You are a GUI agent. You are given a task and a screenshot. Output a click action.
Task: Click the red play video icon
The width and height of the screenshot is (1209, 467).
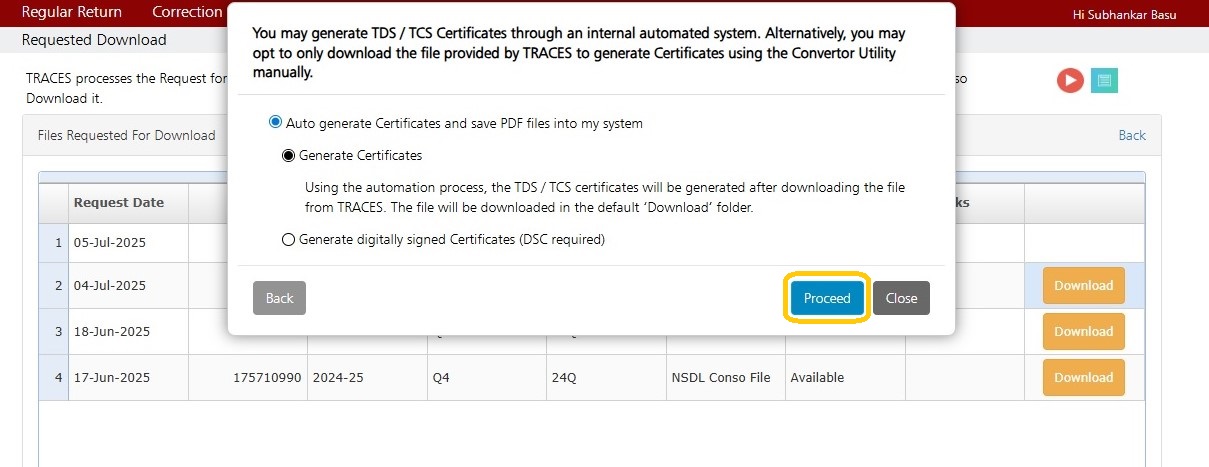(1070, 81)
